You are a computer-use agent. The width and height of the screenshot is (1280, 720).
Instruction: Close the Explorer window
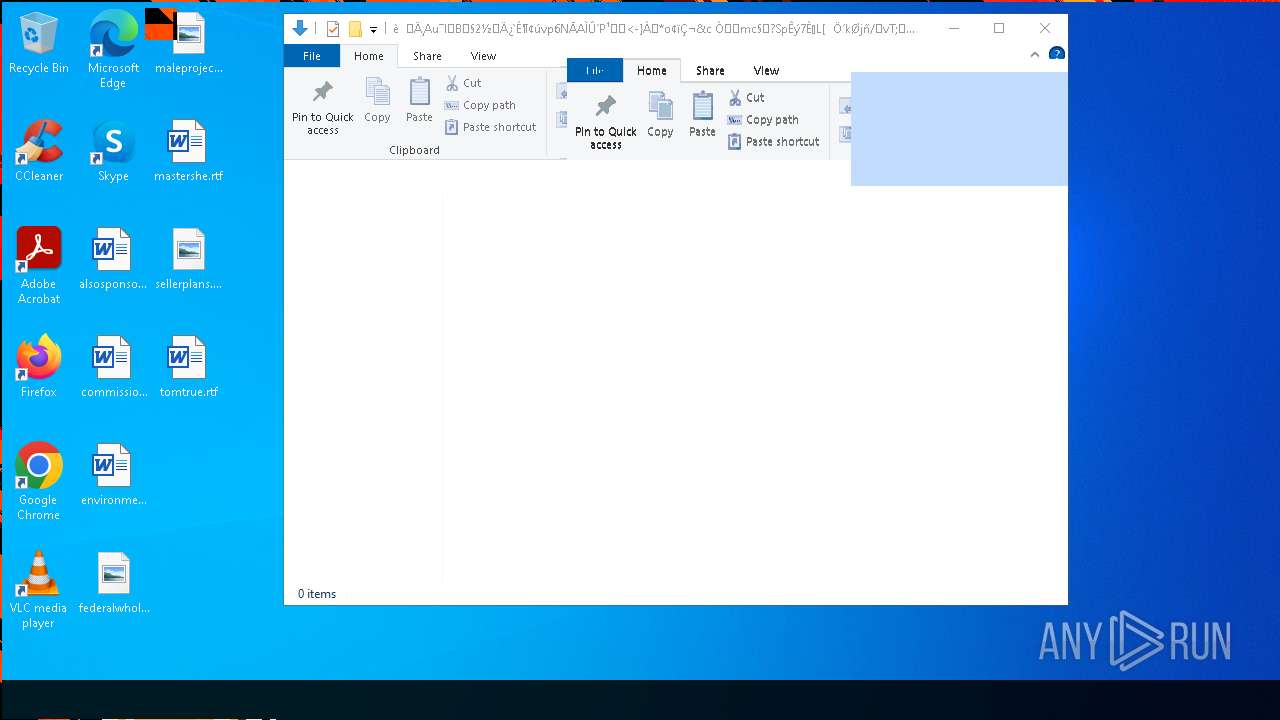1045,28
